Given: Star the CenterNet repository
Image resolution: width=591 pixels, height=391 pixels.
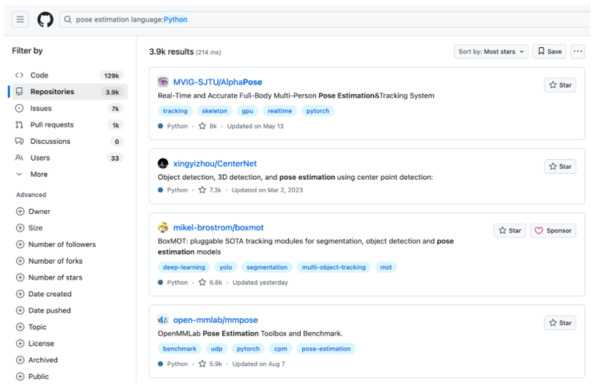Looking at the screenshot, I should coord(560,166).
